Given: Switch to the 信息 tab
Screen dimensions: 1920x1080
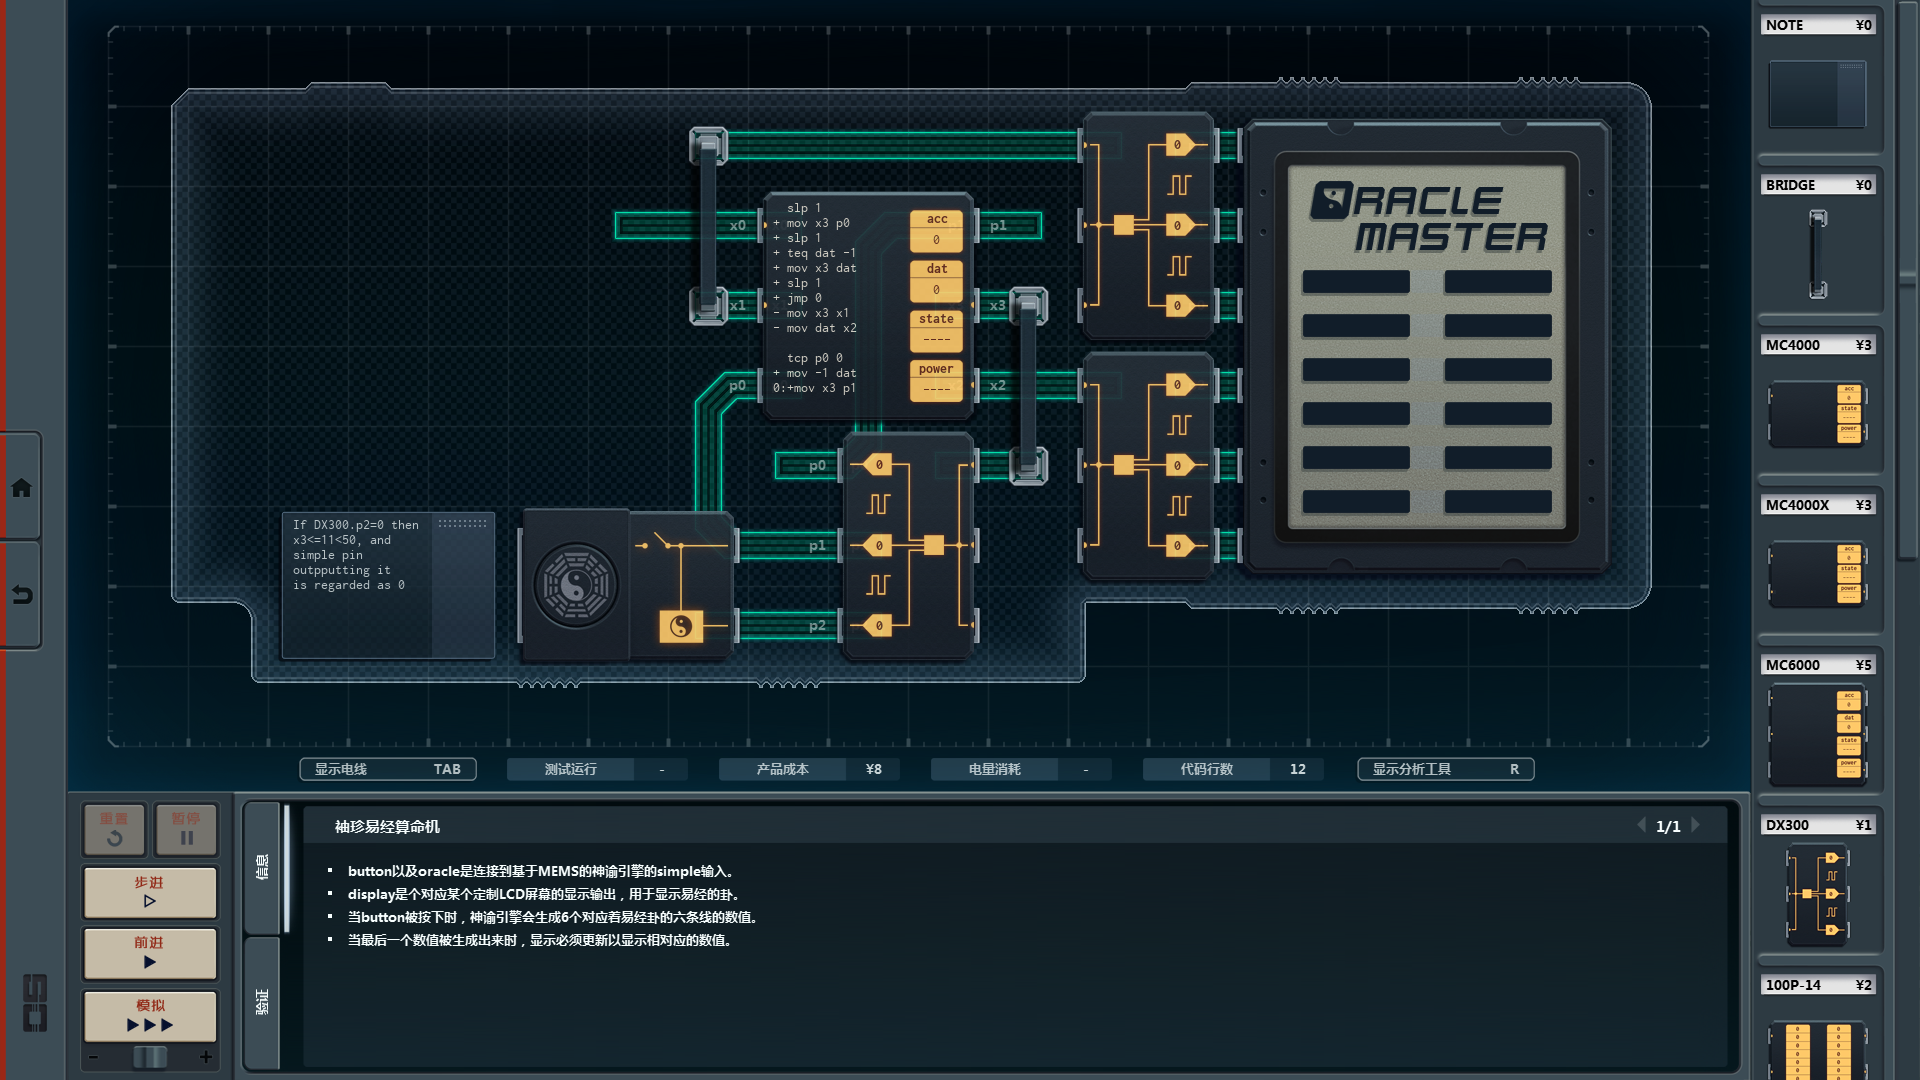Looking at the screenshot, I should tap(262, 866).
